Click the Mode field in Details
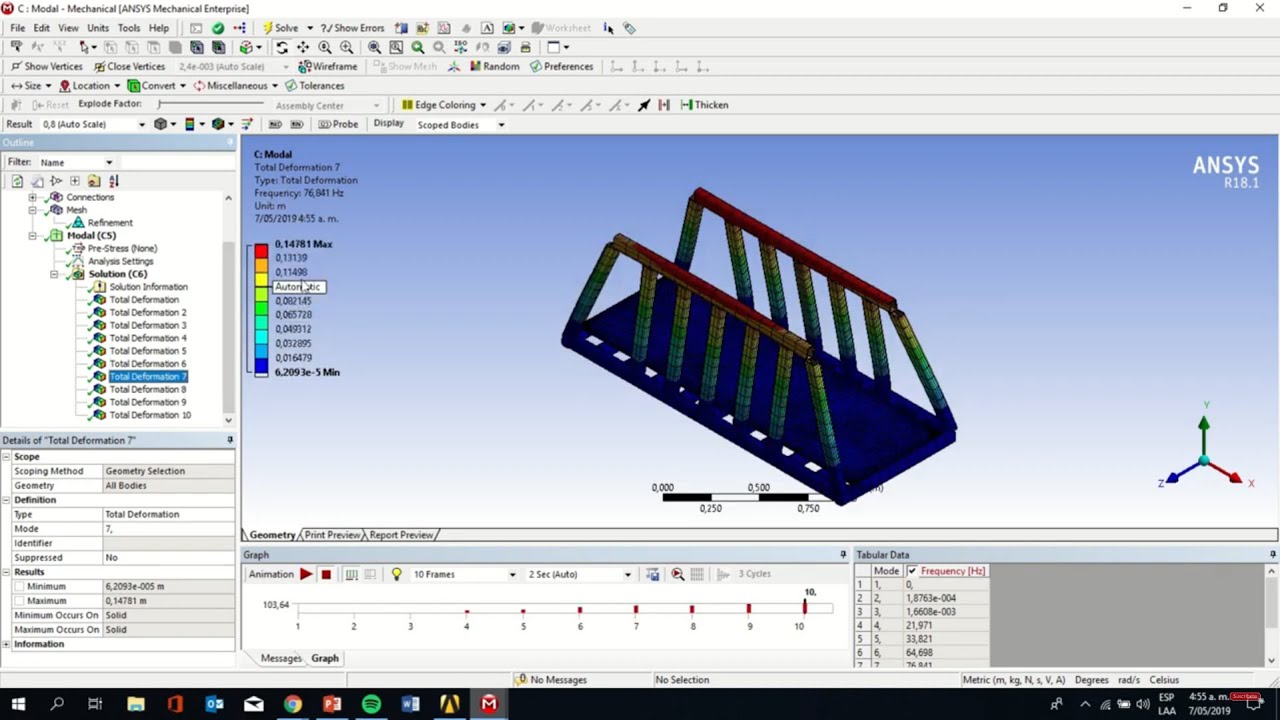The height and width of the screenshot is (720, 1280). click(167, 529)
